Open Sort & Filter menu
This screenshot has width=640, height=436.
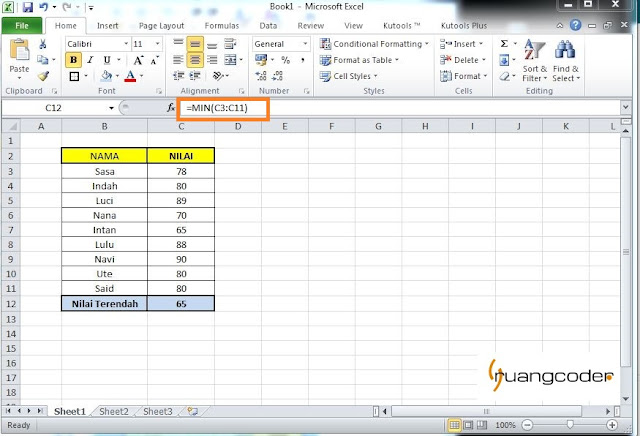coord(534,60)
